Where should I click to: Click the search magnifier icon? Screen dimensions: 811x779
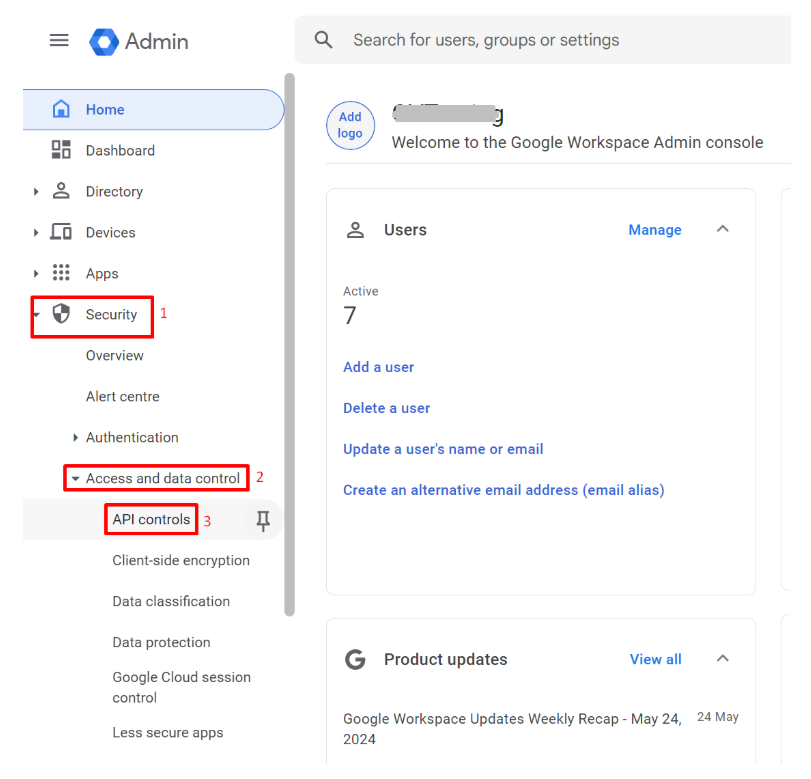pos(324,40)
